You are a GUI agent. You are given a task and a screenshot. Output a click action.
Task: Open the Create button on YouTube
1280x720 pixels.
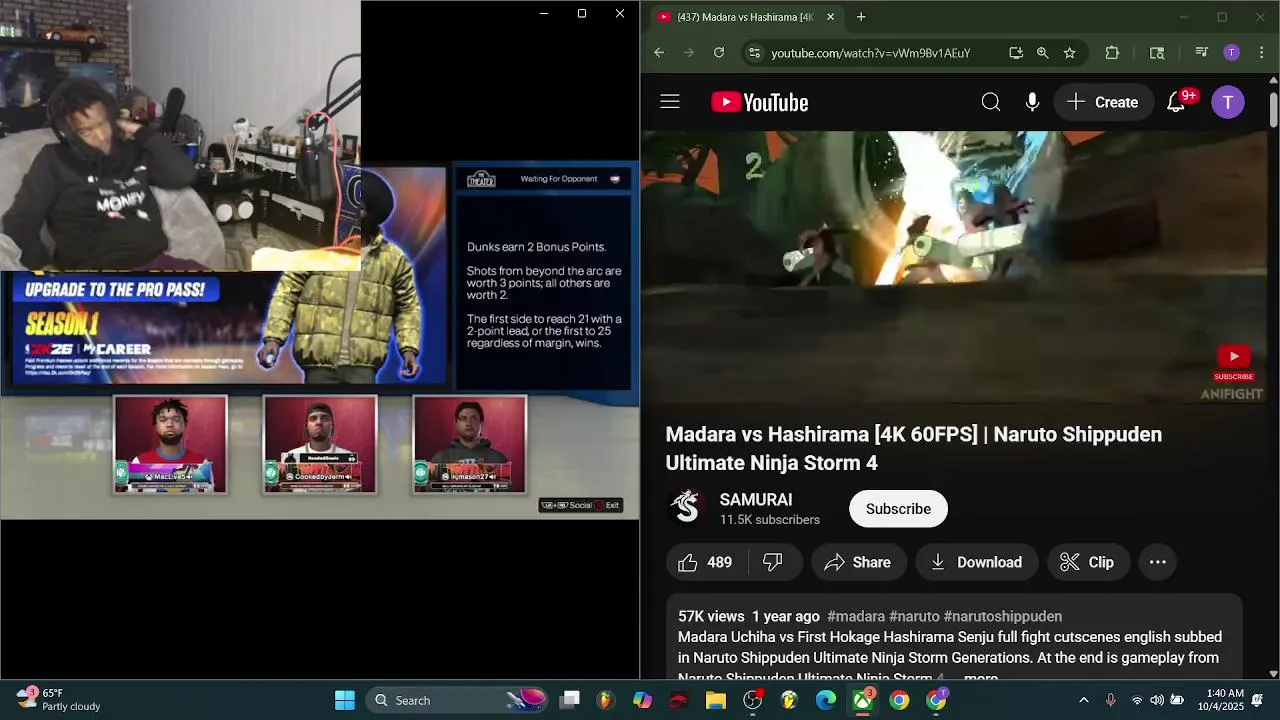pyautogui.click(x=1103, y=102)
